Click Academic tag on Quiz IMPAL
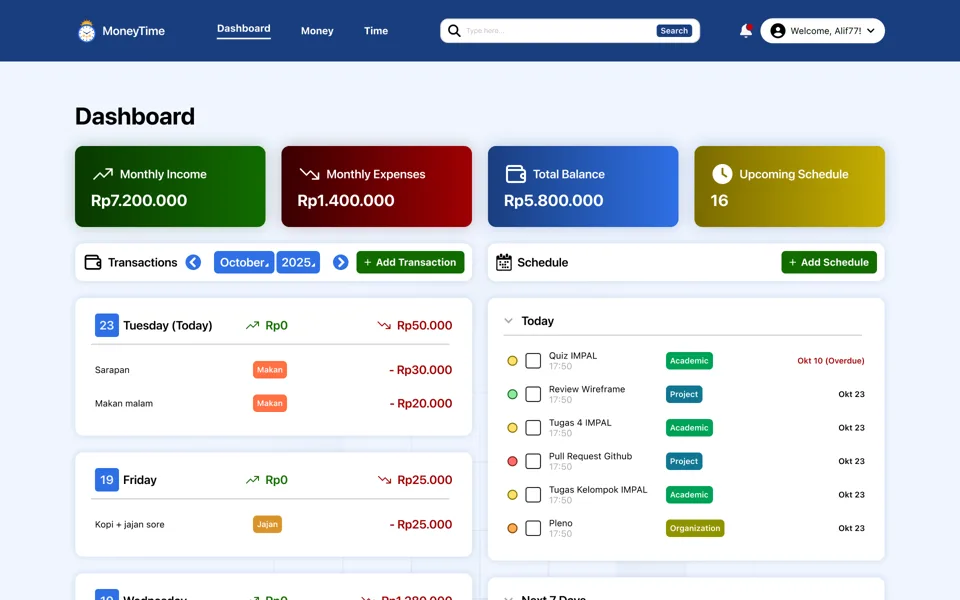This screenshot has height=600, width=960. [x=689, y=361]
